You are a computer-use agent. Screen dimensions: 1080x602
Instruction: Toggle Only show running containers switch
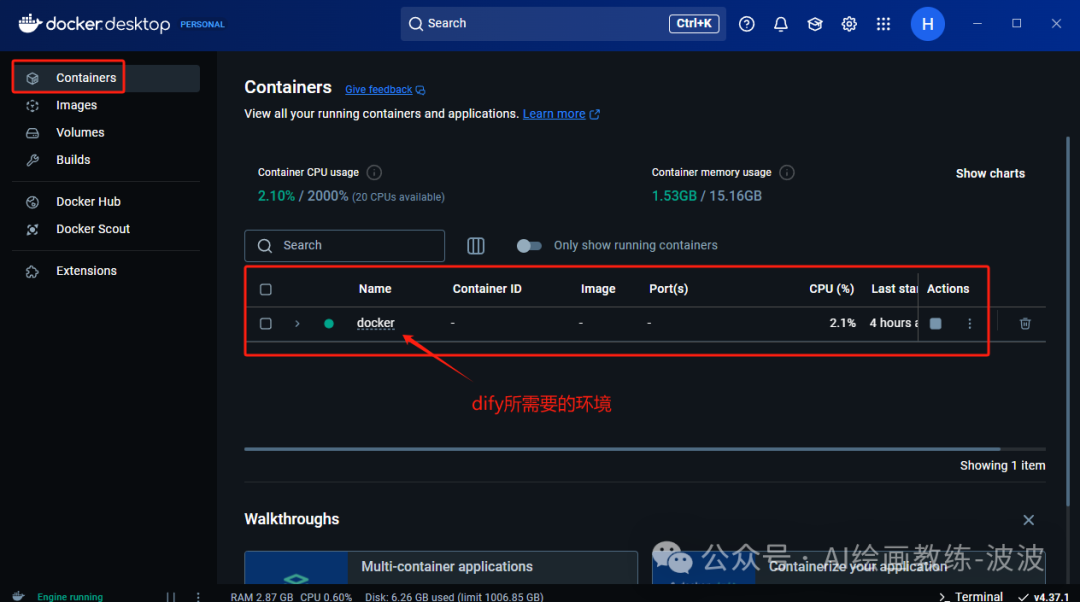tap(529, 246)
